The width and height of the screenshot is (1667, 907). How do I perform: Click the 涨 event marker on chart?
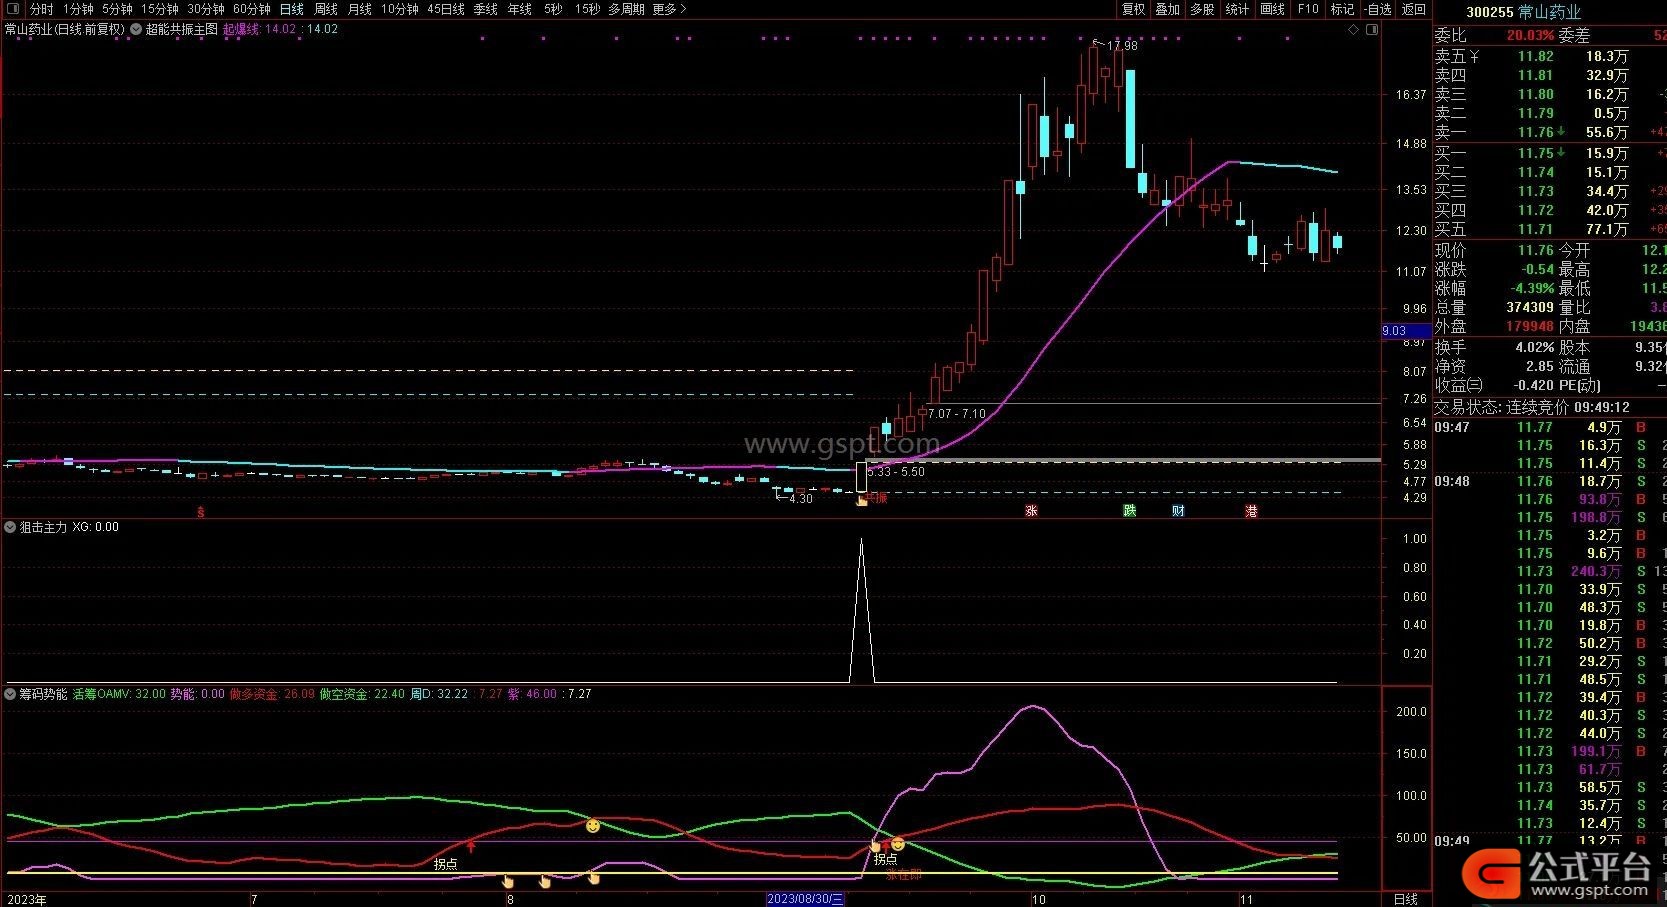[x=1031, y=511]
